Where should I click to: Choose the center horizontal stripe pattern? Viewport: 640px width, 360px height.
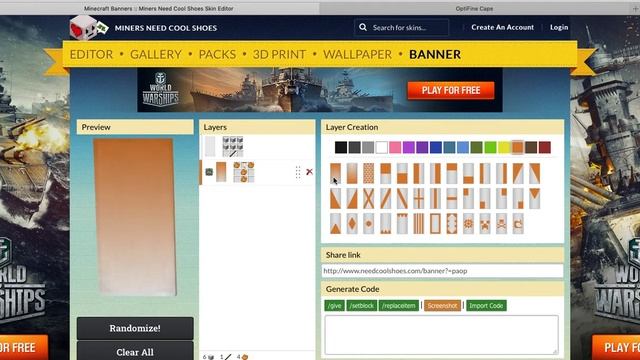point(452,199)
